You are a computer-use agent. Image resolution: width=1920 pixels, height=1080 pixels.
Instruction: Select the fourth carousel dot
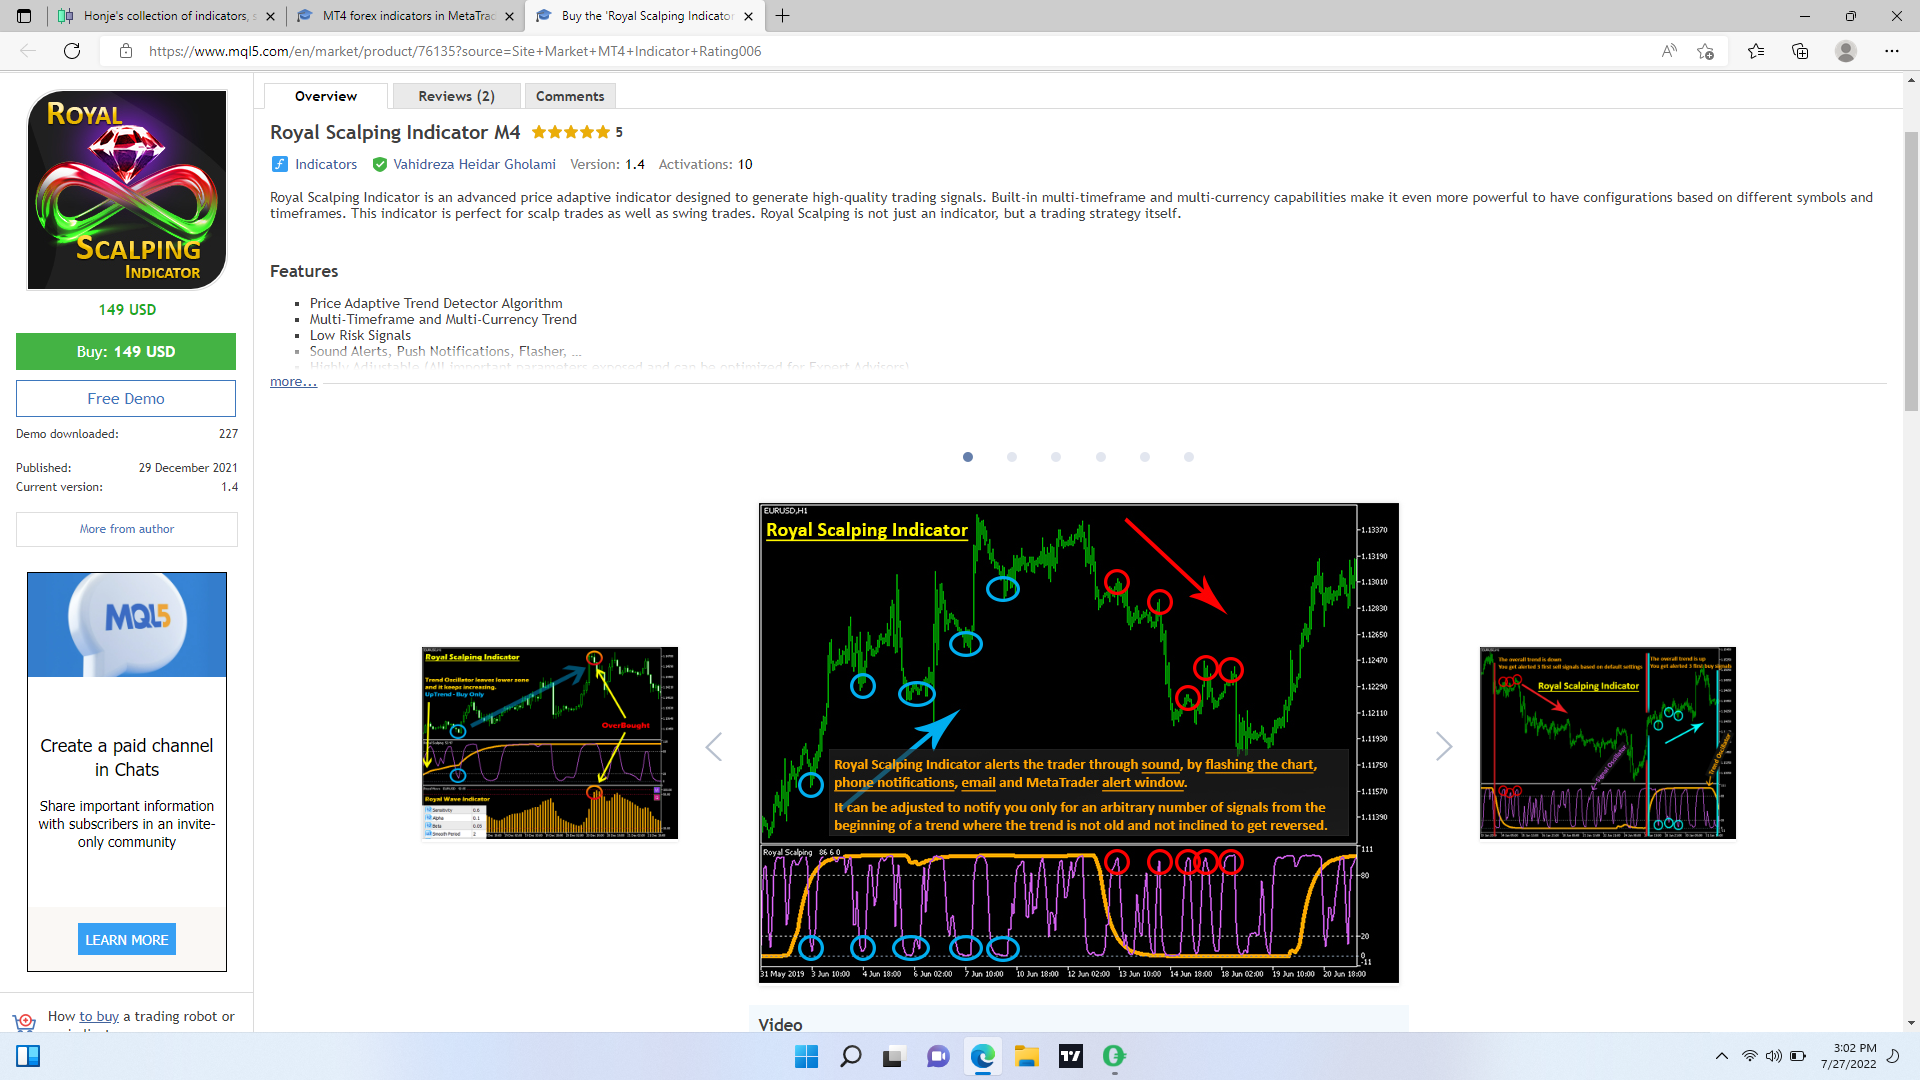click(x=1101, y=457)
